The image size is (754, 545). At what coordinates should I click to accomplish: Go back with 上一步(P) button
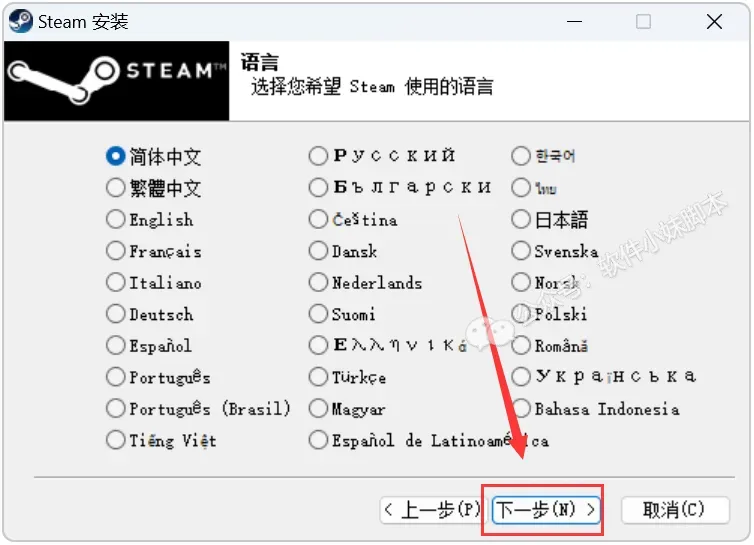[x=434, y=509]
